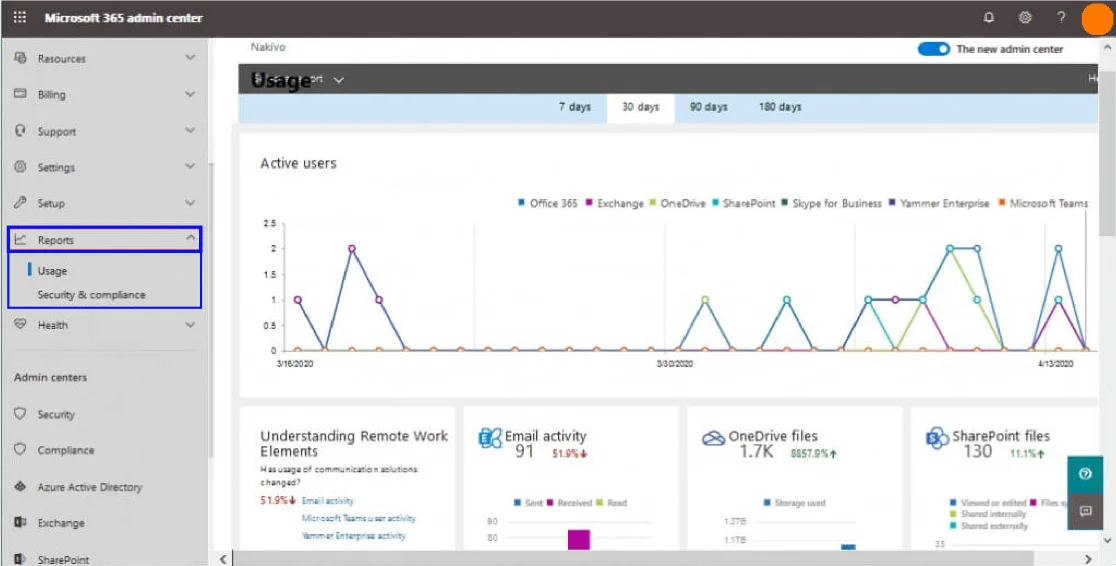Viewport: 1116px width, 566px height.
Task: Expand the Resources chevron
Action: click(x=190, y=58)
